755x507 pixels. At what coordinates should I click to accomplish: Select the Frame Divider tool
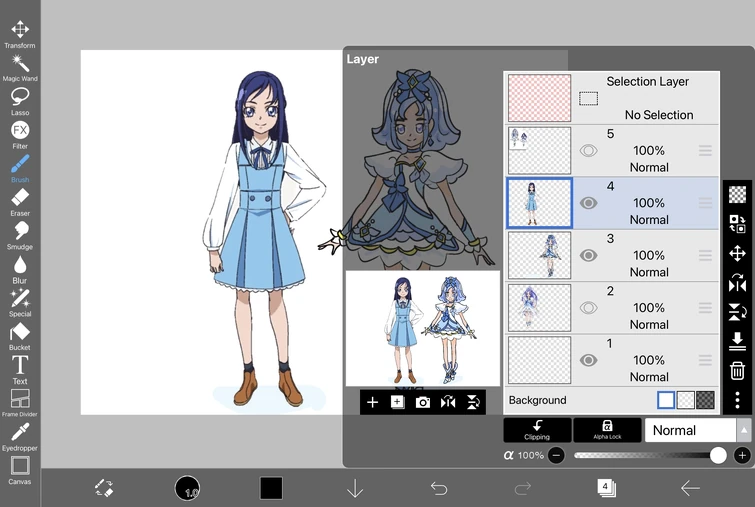(20, 403)
